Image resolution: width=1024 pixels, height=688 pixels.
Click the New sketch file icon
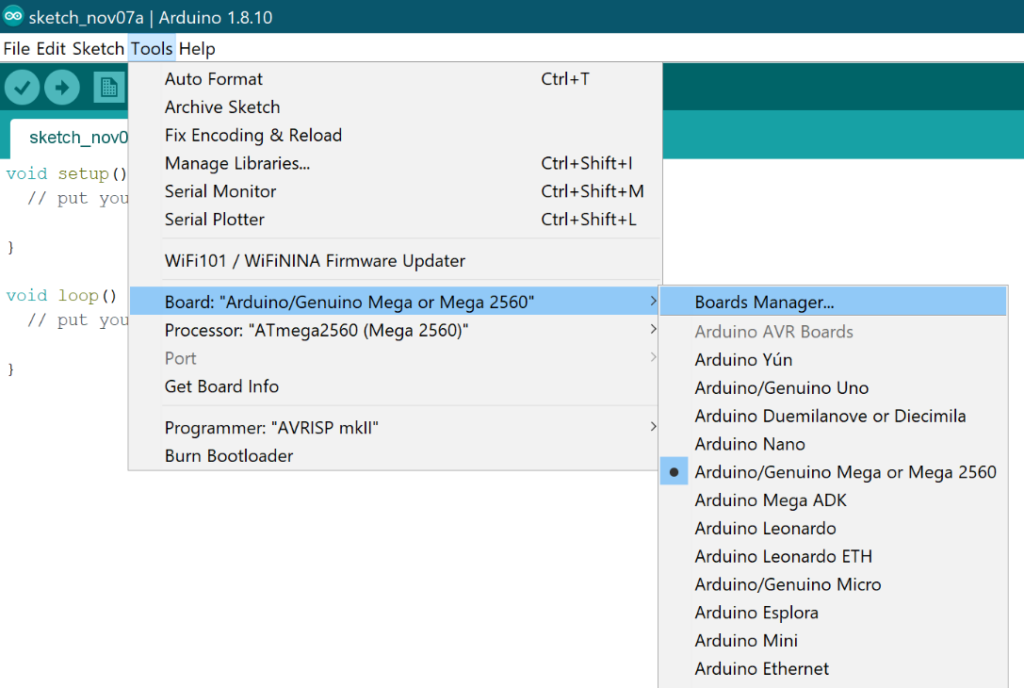pyautogui.click(x=108, y=87)
